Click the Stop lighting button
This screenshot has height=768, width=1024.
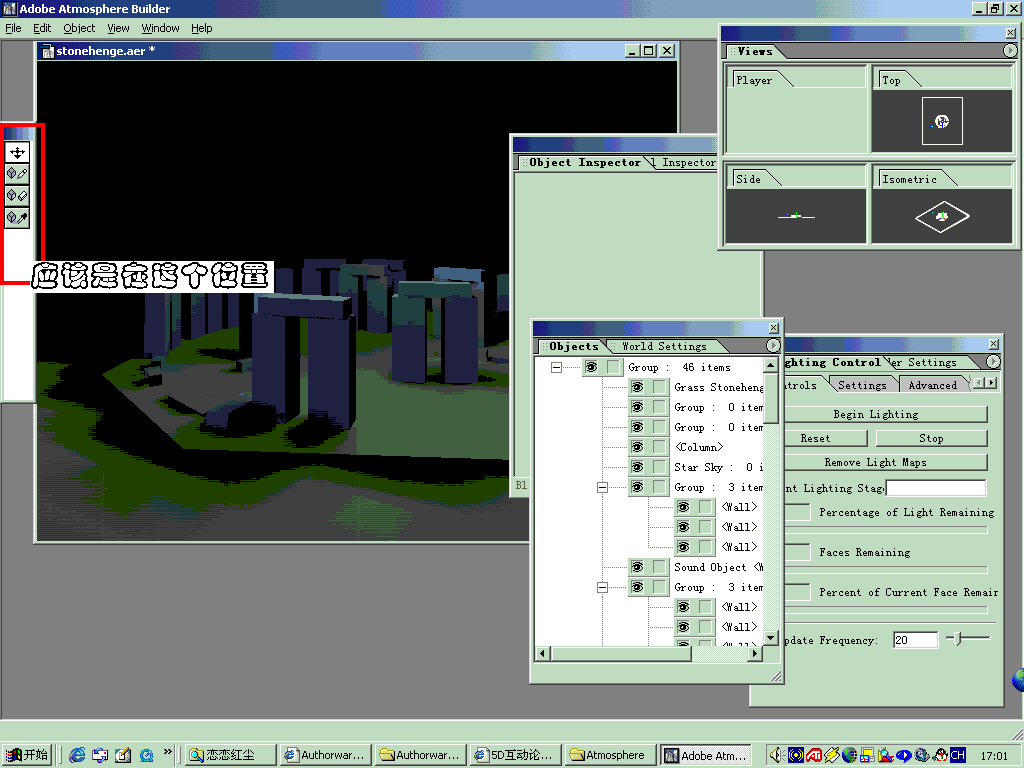(x=931, y=438)
